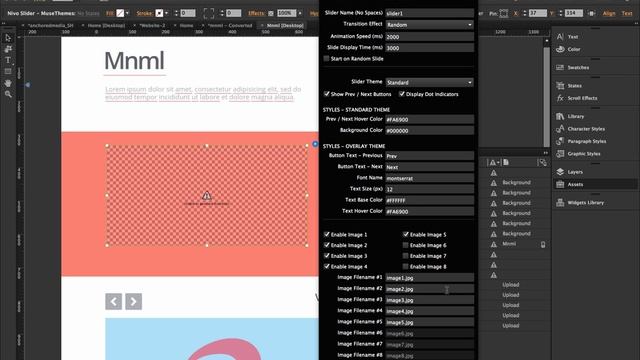This screenshot has height=360, width=640.
Task: Uncheck Enable Image 2
Action: [x=327, y=245]
